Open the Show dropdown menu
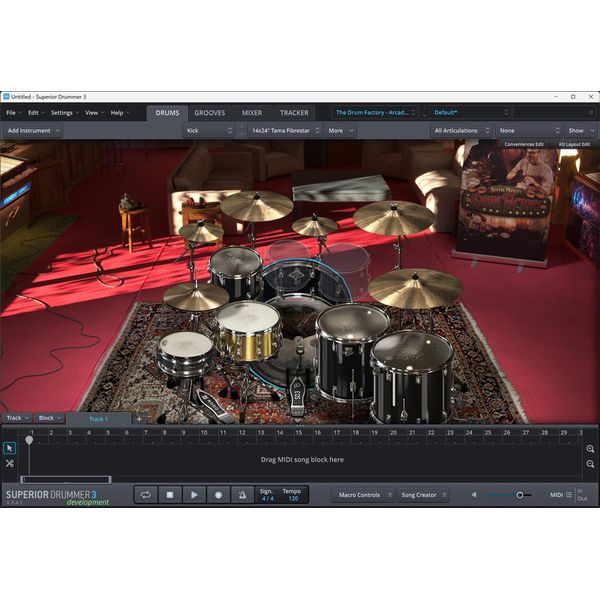 580,130
